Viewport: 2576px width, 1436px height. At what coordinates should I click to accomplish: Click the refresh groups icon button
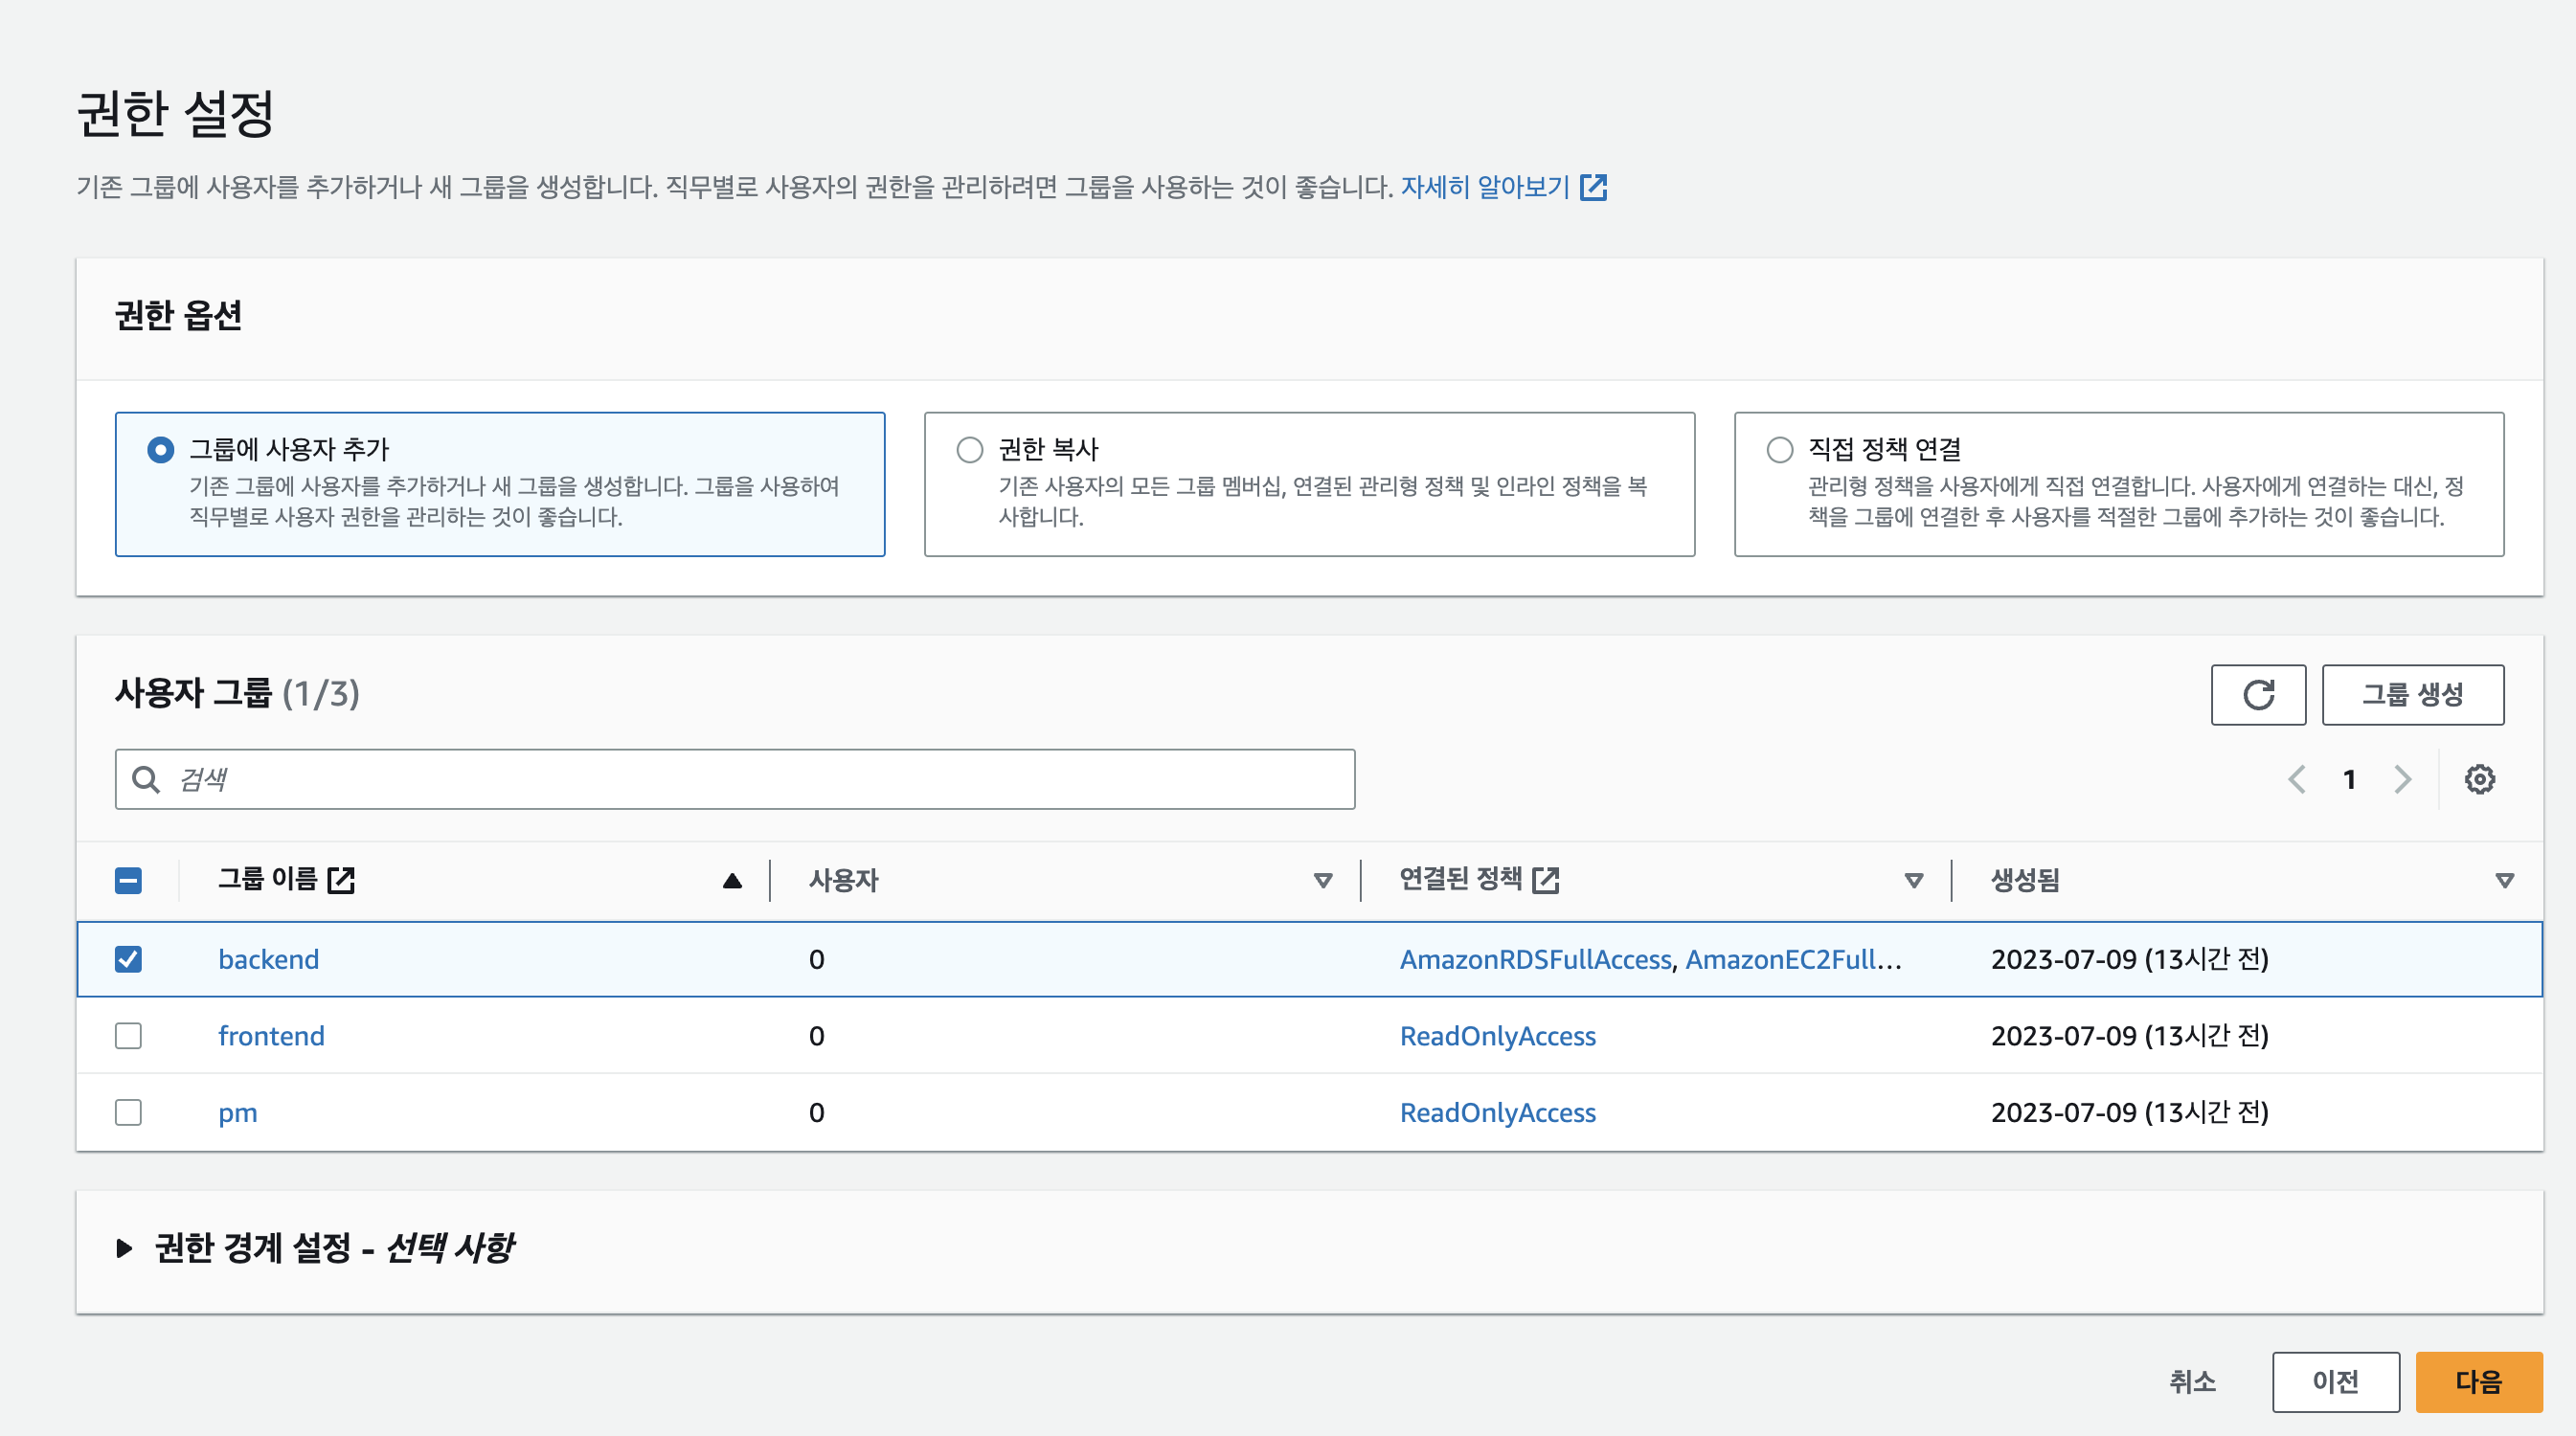point(2257,694)
